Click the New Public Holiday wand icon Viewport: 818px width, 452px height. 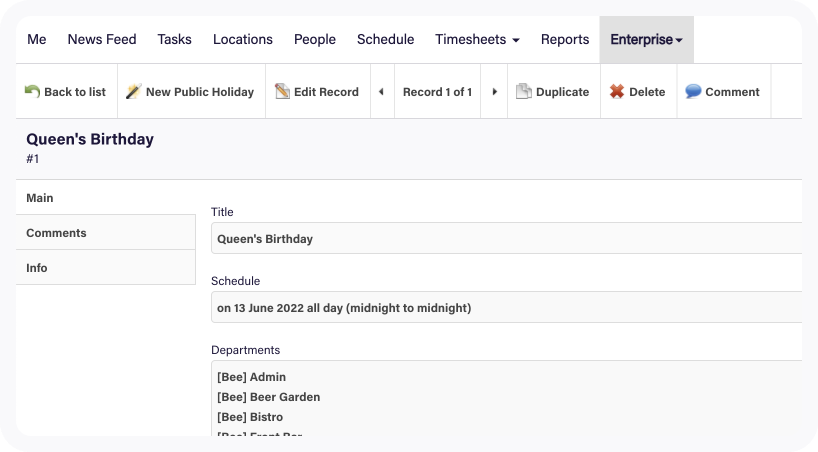(133, 92)
